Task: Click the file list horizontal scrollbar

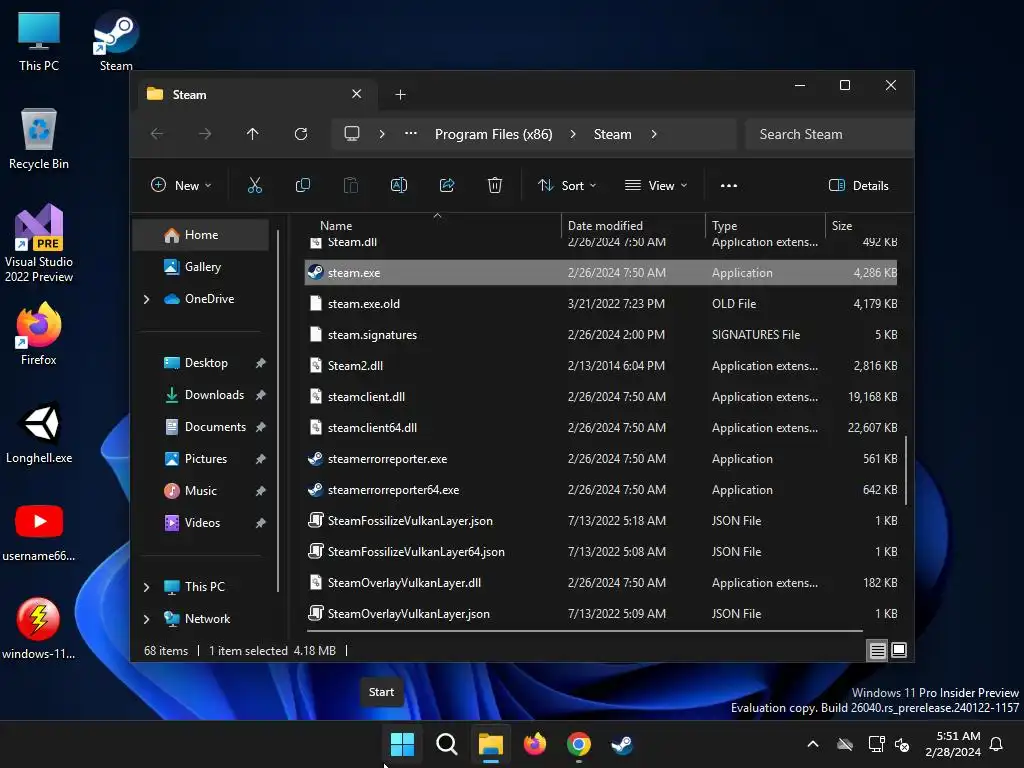Action: click(584, 631)
